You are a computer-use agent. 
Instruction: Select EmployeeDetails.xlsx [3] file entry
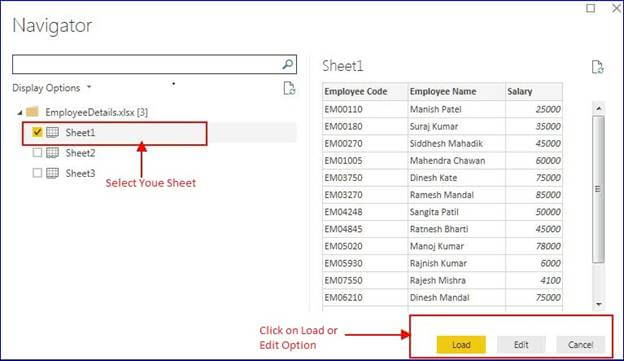pyautogui.click(x=96, y=112)
